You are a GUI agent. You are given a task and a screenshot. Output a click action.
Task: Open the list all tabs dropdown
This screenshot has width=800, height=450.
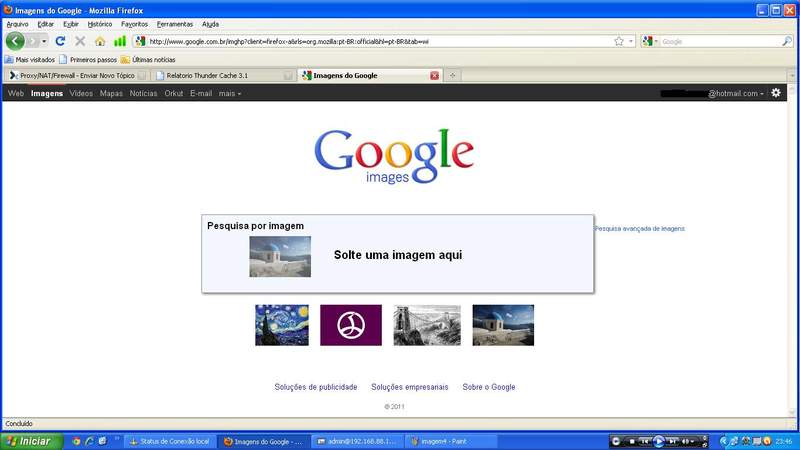point(792,76)
